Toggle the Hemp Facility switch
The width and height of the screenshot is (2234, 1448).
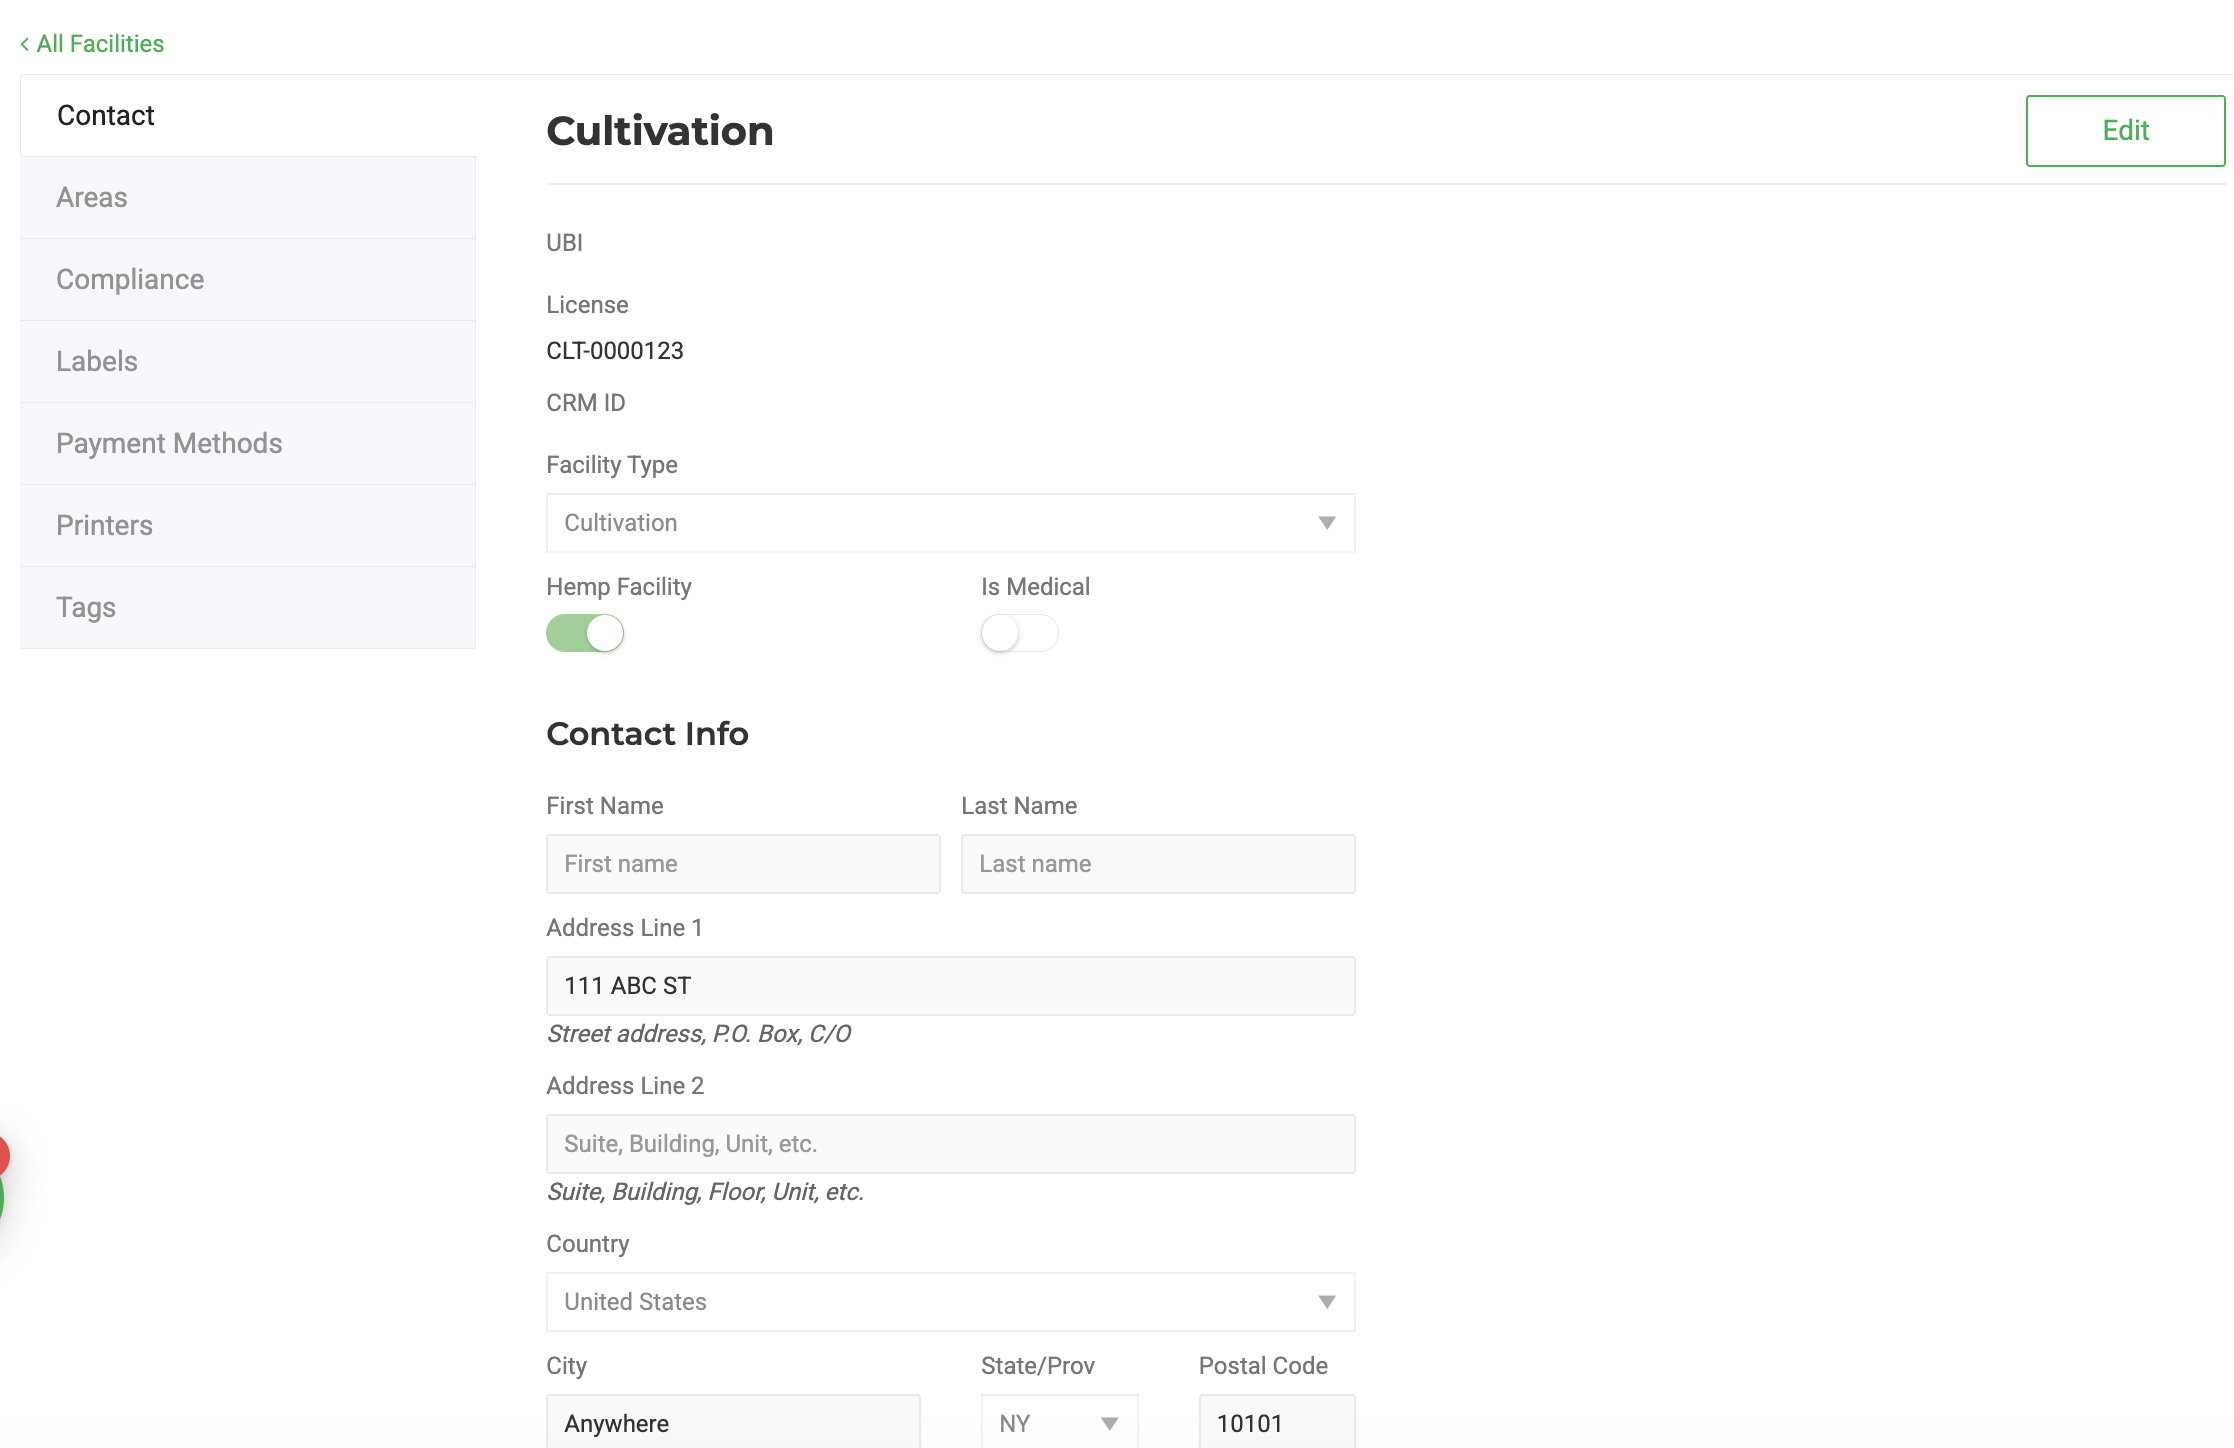pos(585,633)
